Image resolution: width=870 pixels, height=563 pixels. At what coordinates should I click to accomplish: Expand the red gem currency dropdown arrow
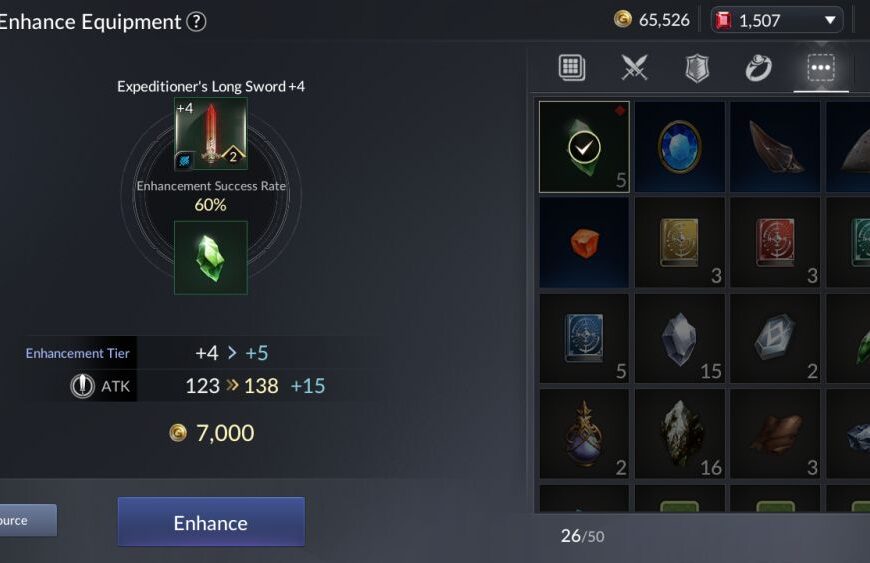(x=830, y=21)
